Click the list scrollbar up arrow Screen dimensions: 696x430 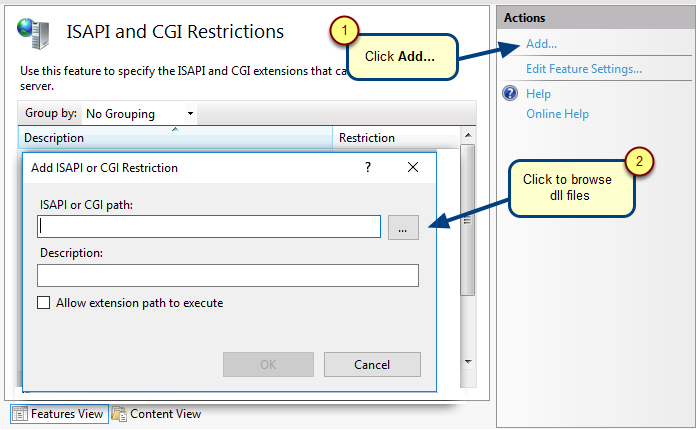tap(468, 135)
